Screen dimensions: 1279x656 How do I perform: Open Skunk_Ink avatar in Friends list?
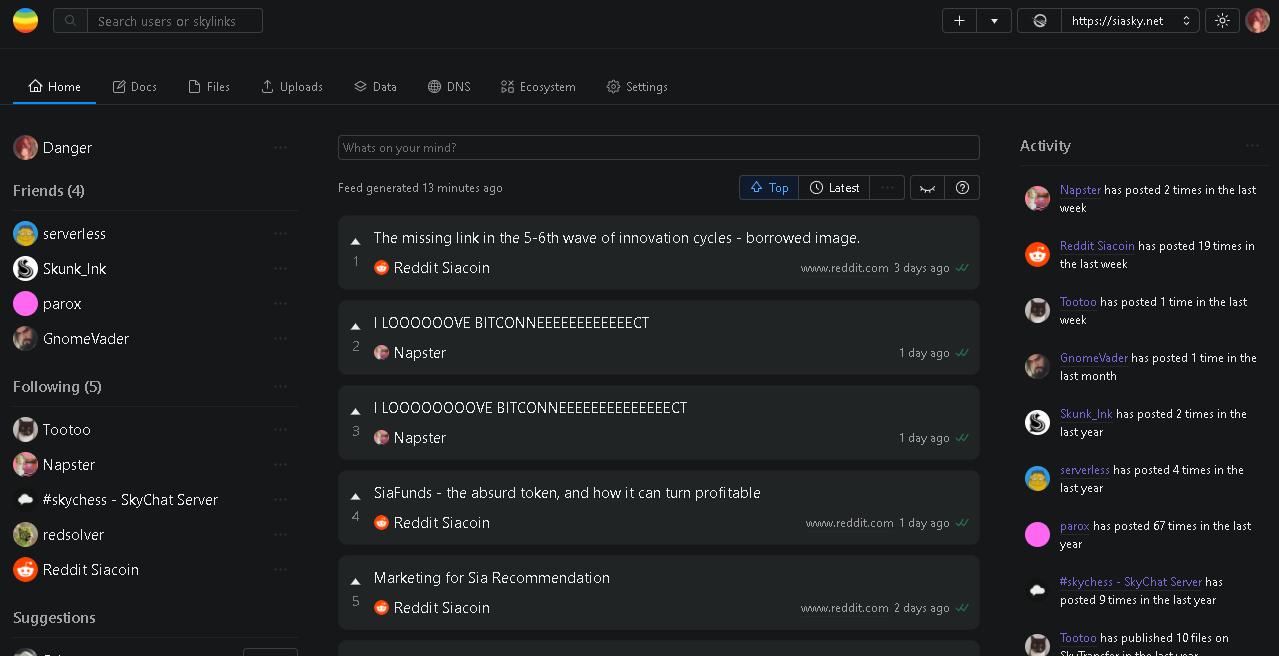pos(26,269)
